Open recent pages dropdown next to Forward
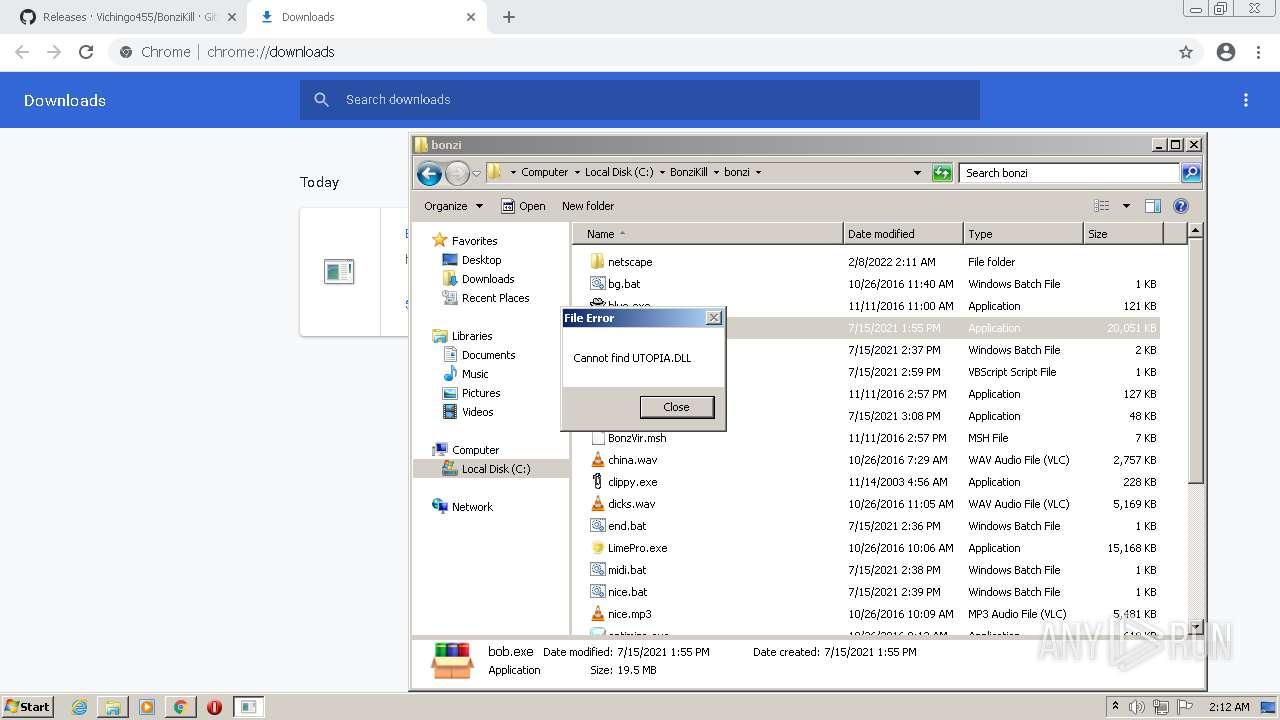Viewport: 1280px width, 720px height. pos(477,173)
